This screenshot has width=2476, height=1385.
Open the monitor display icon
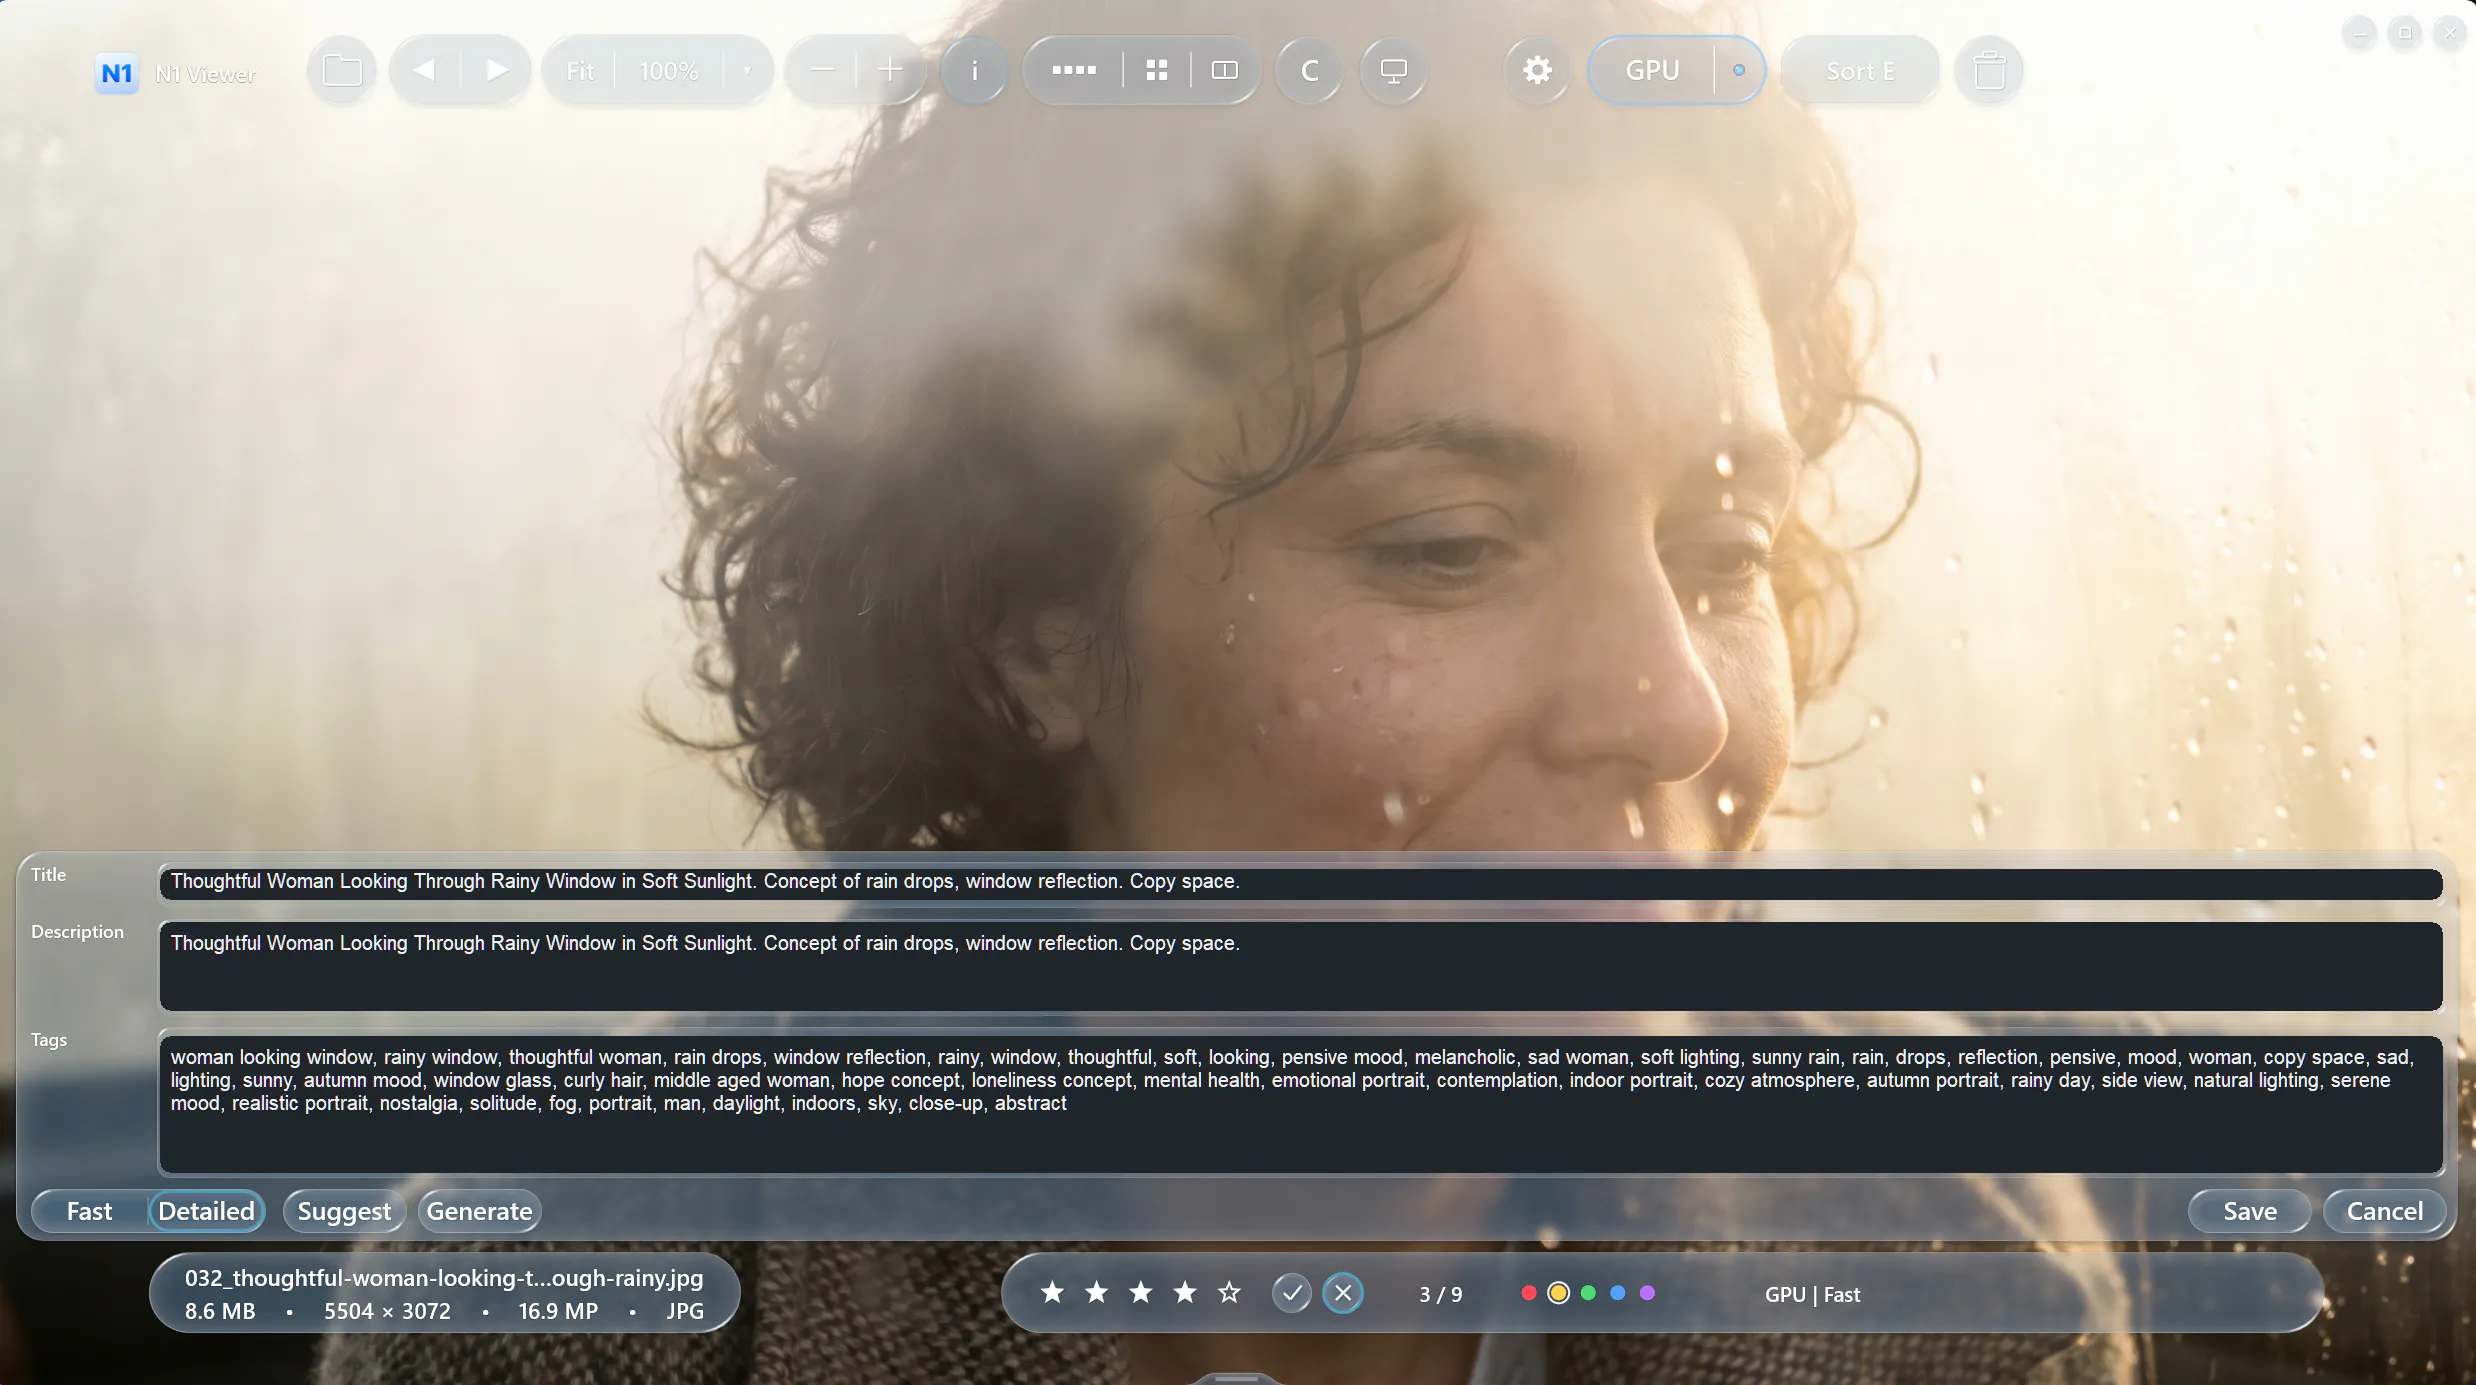coord(1394,71)
